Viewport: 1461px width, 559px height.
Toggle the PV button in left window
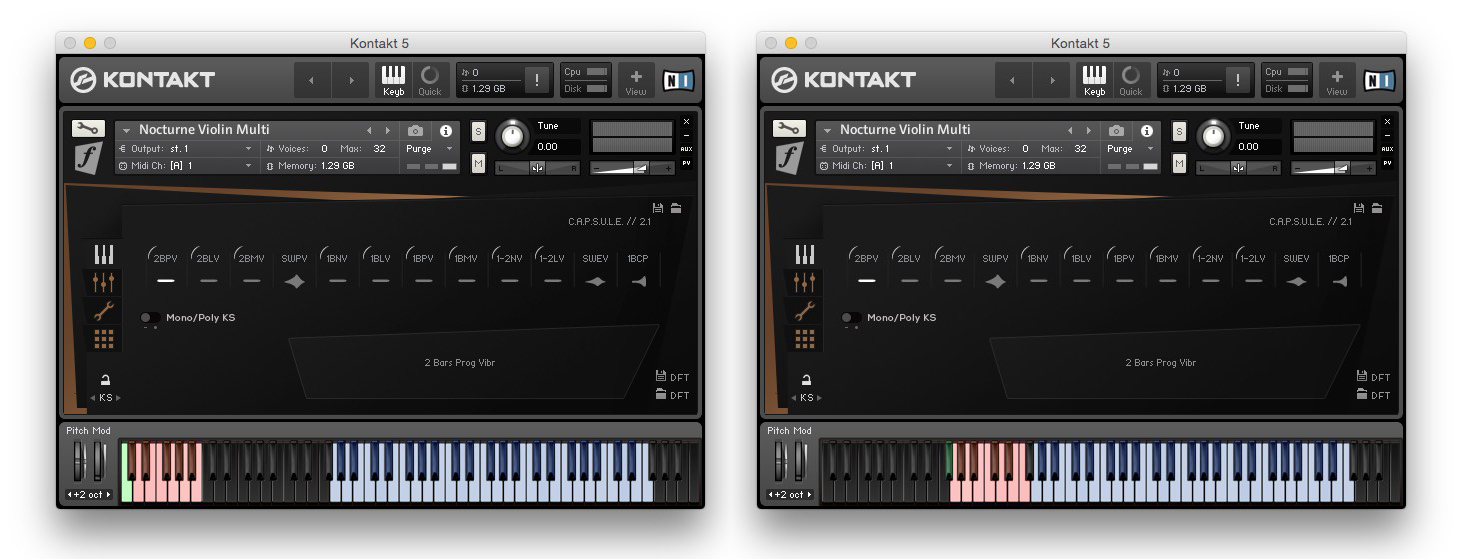point(686,163)
